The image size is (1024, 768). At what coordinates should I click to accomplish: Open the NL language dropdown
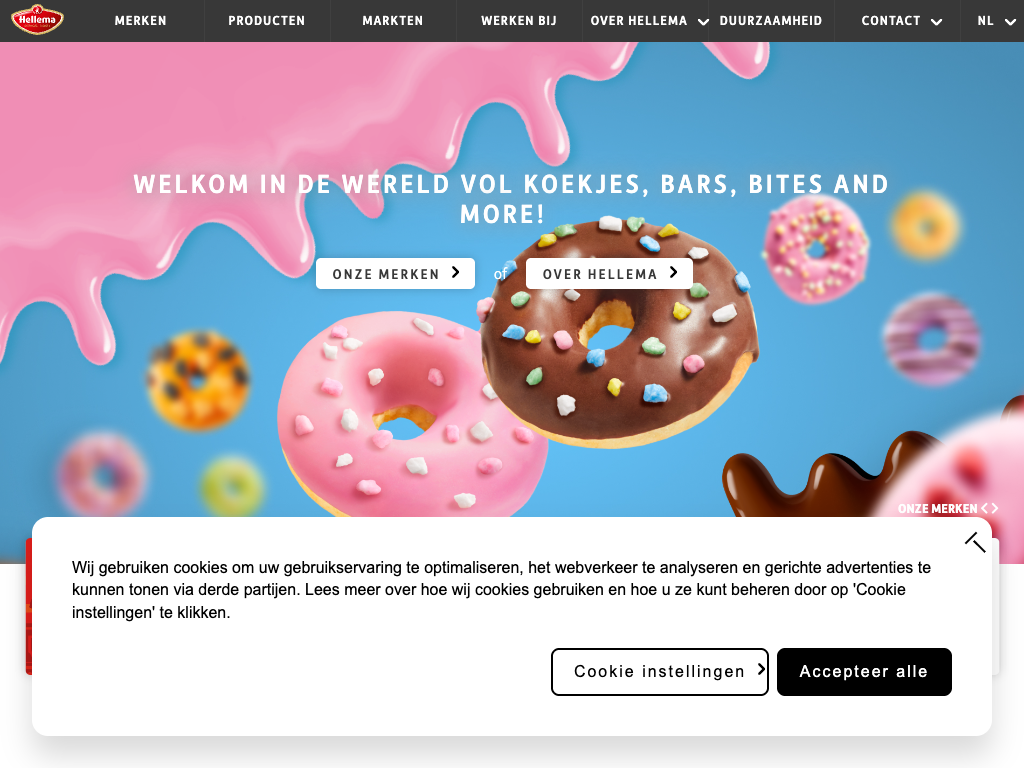click(x=996, y=21)
